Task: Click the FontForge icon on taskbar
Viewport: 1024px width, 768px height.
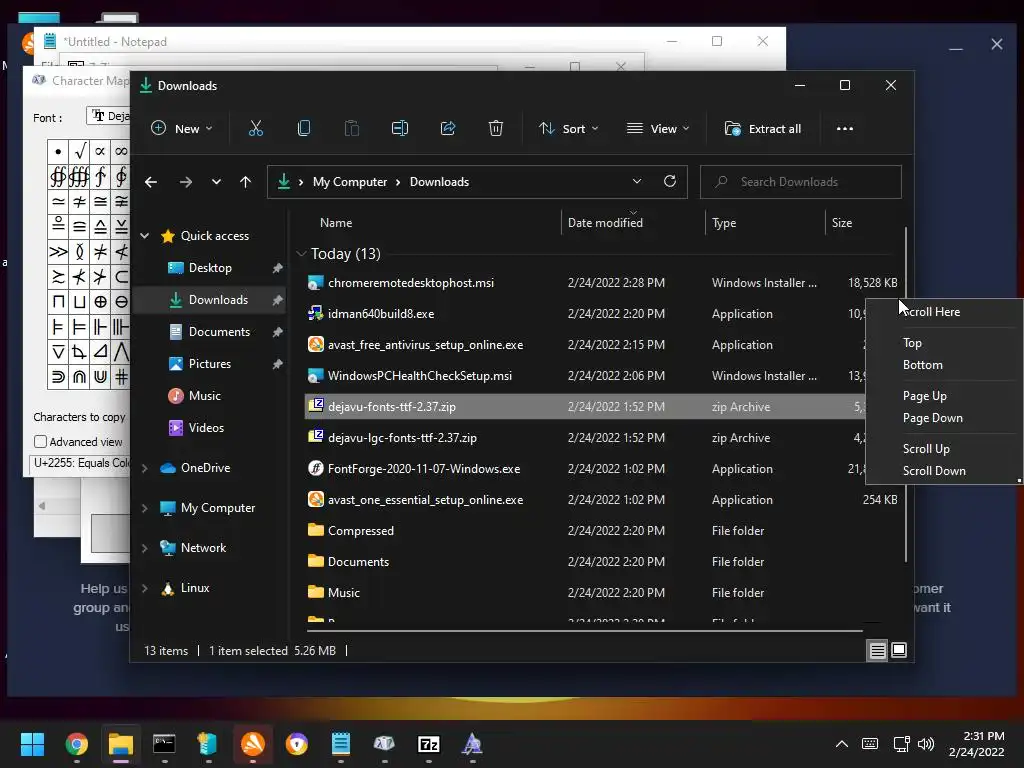Action: [472, 744]
